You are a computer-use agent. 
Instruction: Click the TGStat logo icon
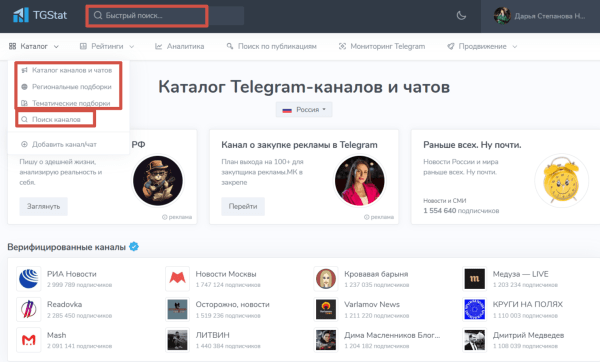pos(21,15)
